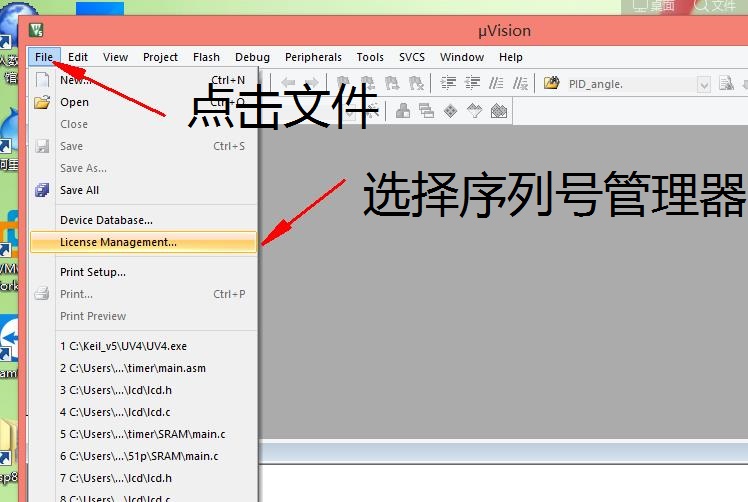The height and width of the screenshot is (502, 748).
Task: Open the View menu
Action: click(x=115, y=57)
